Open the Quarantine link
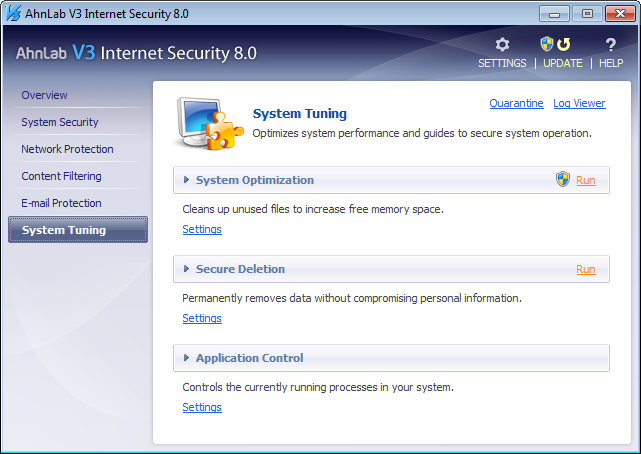This screenshot has width=641, height=454. [x=516, y=103]
